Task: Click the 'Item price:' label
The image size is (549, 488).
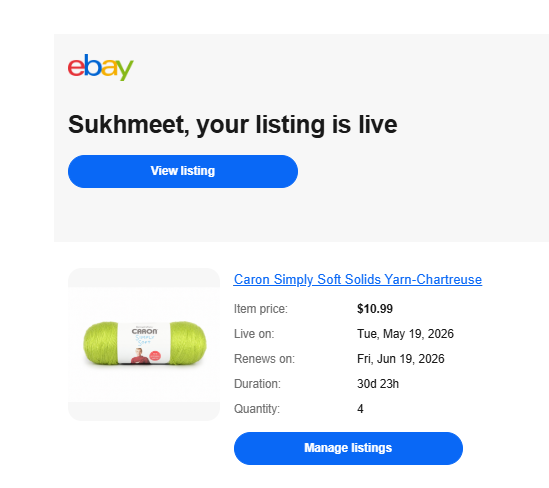Action: 260,309
